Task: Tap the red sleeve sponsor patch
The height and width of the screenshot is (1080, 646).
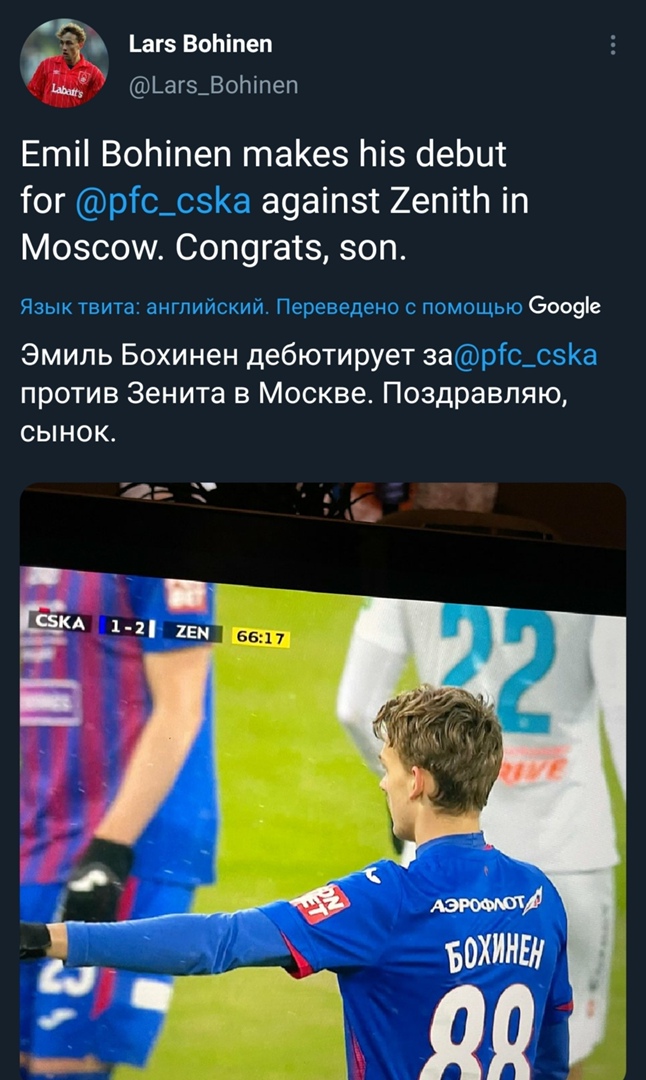Action: click(320, 903)
